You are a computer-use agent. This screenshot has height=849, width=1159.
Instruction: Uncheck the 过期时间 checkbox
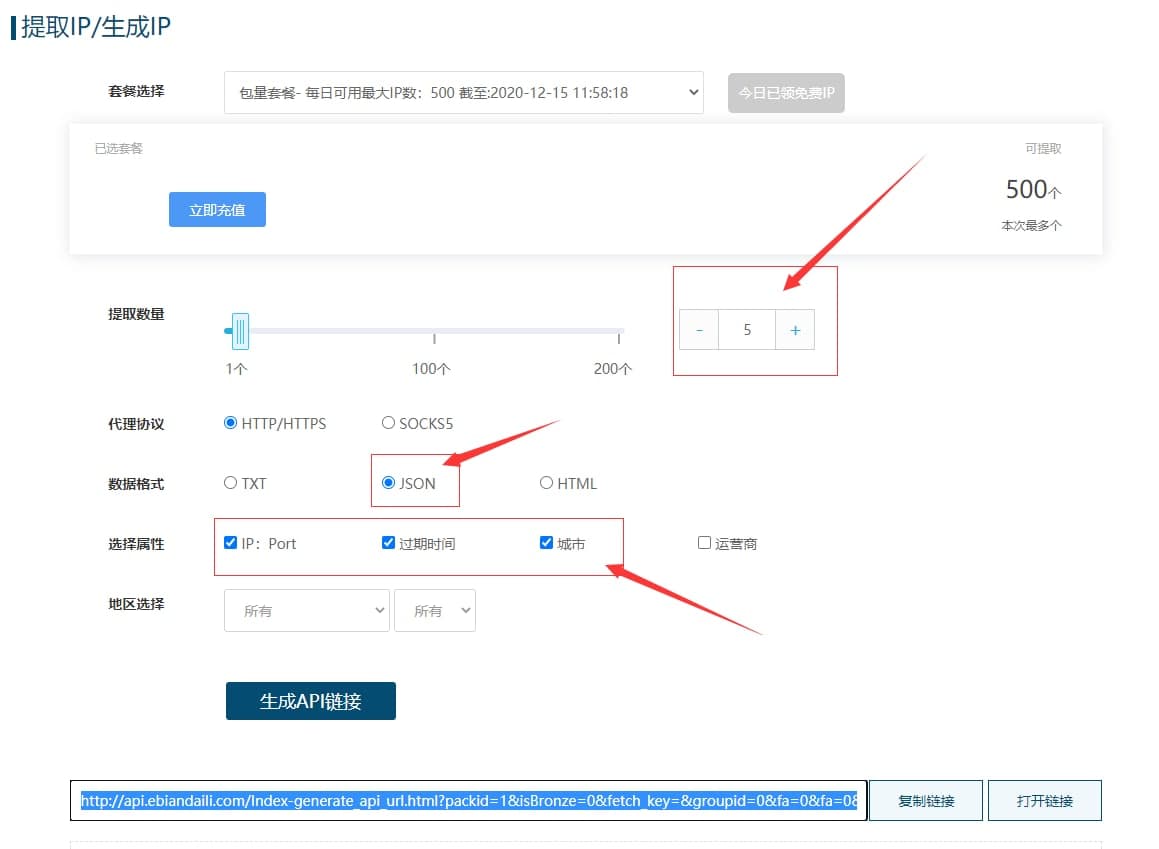[388, 542]
